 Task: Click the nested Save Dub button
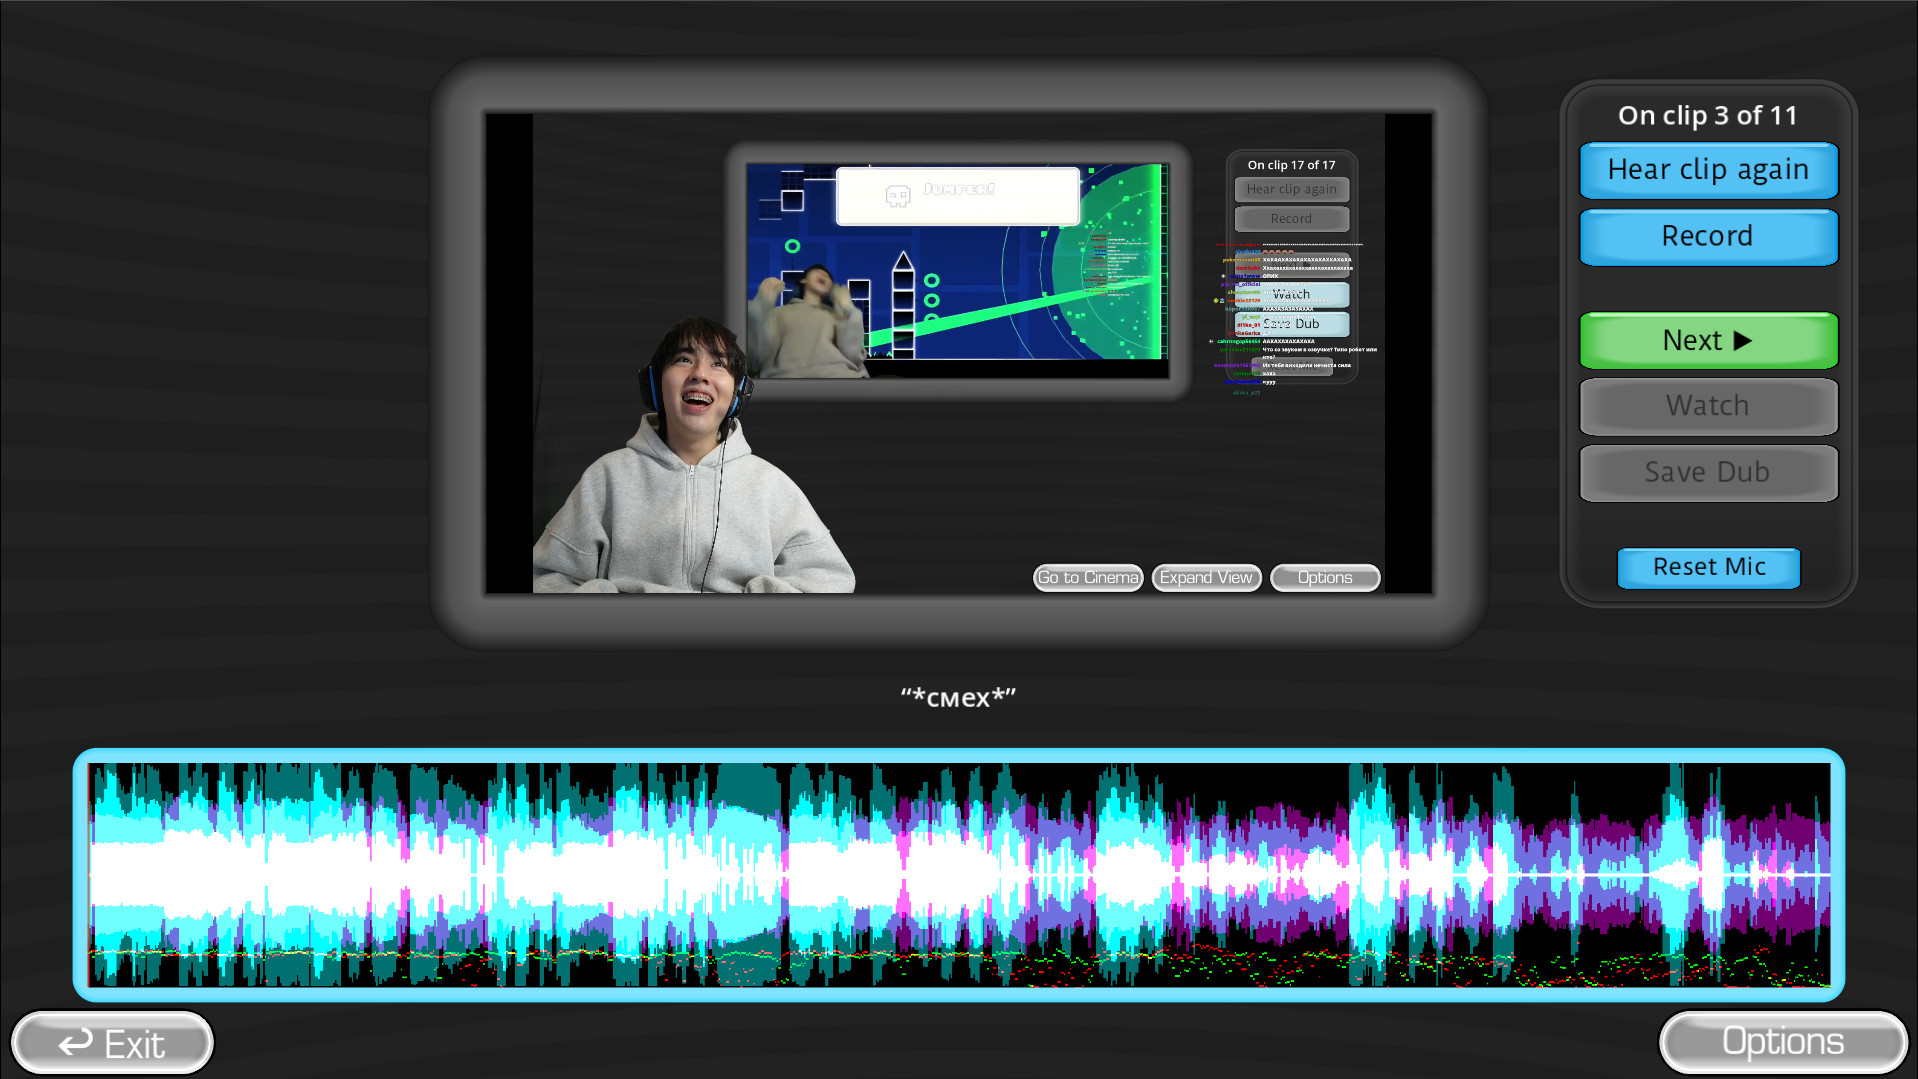(1291, 324)
